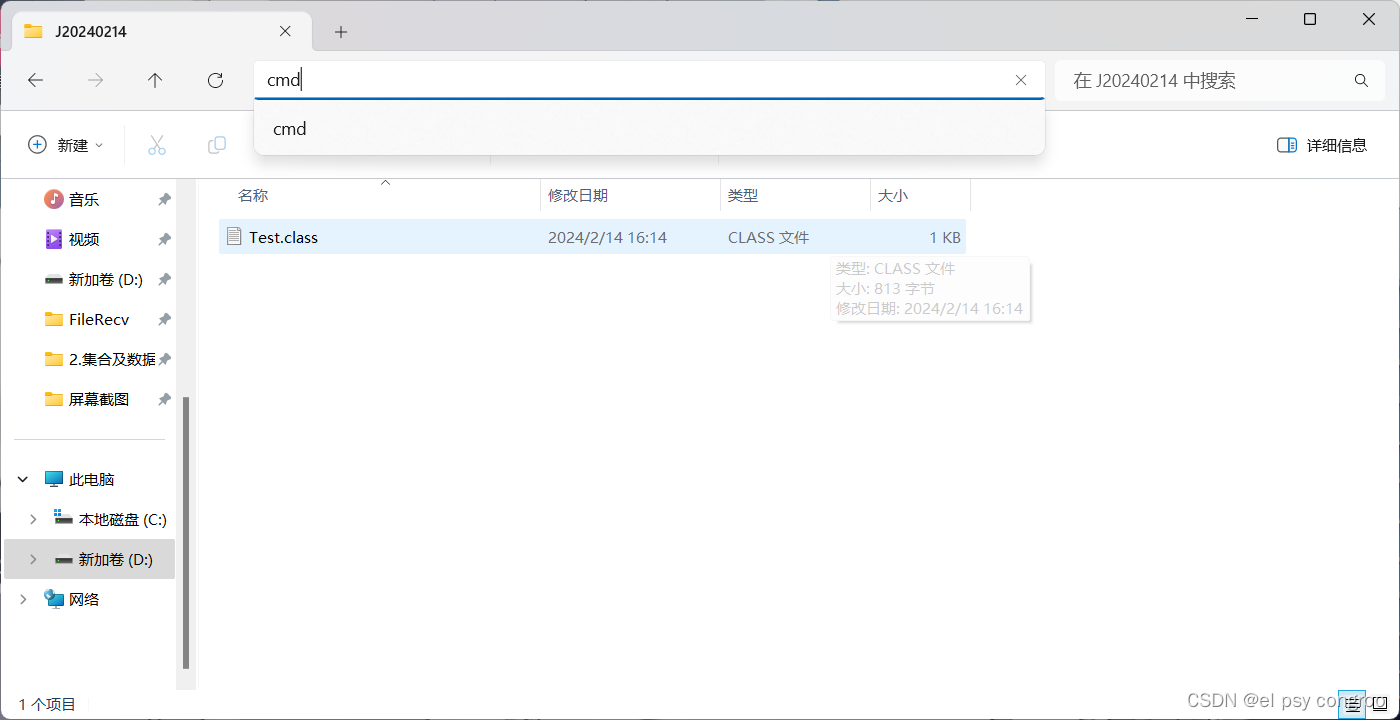
Task: Close the J20240214 tab
Action: pos(285,31)
